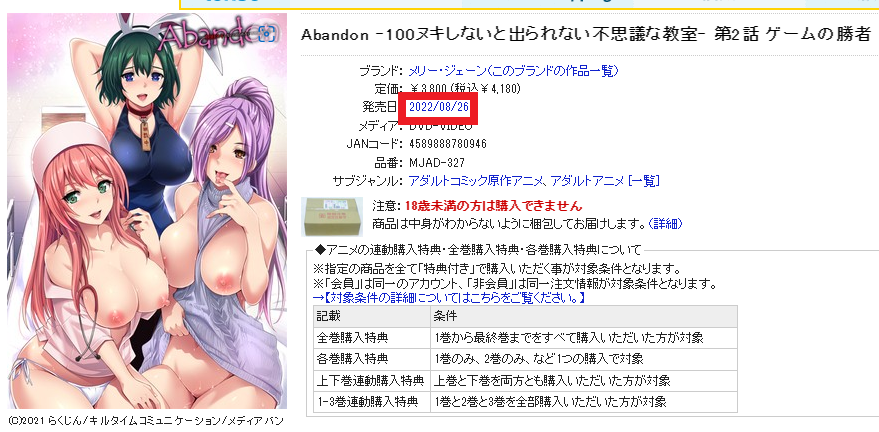The height and width of the screenshot is (432, 879).
Task: Click the red 18歳未満 purchase warning text
Action: click(493, 206)
